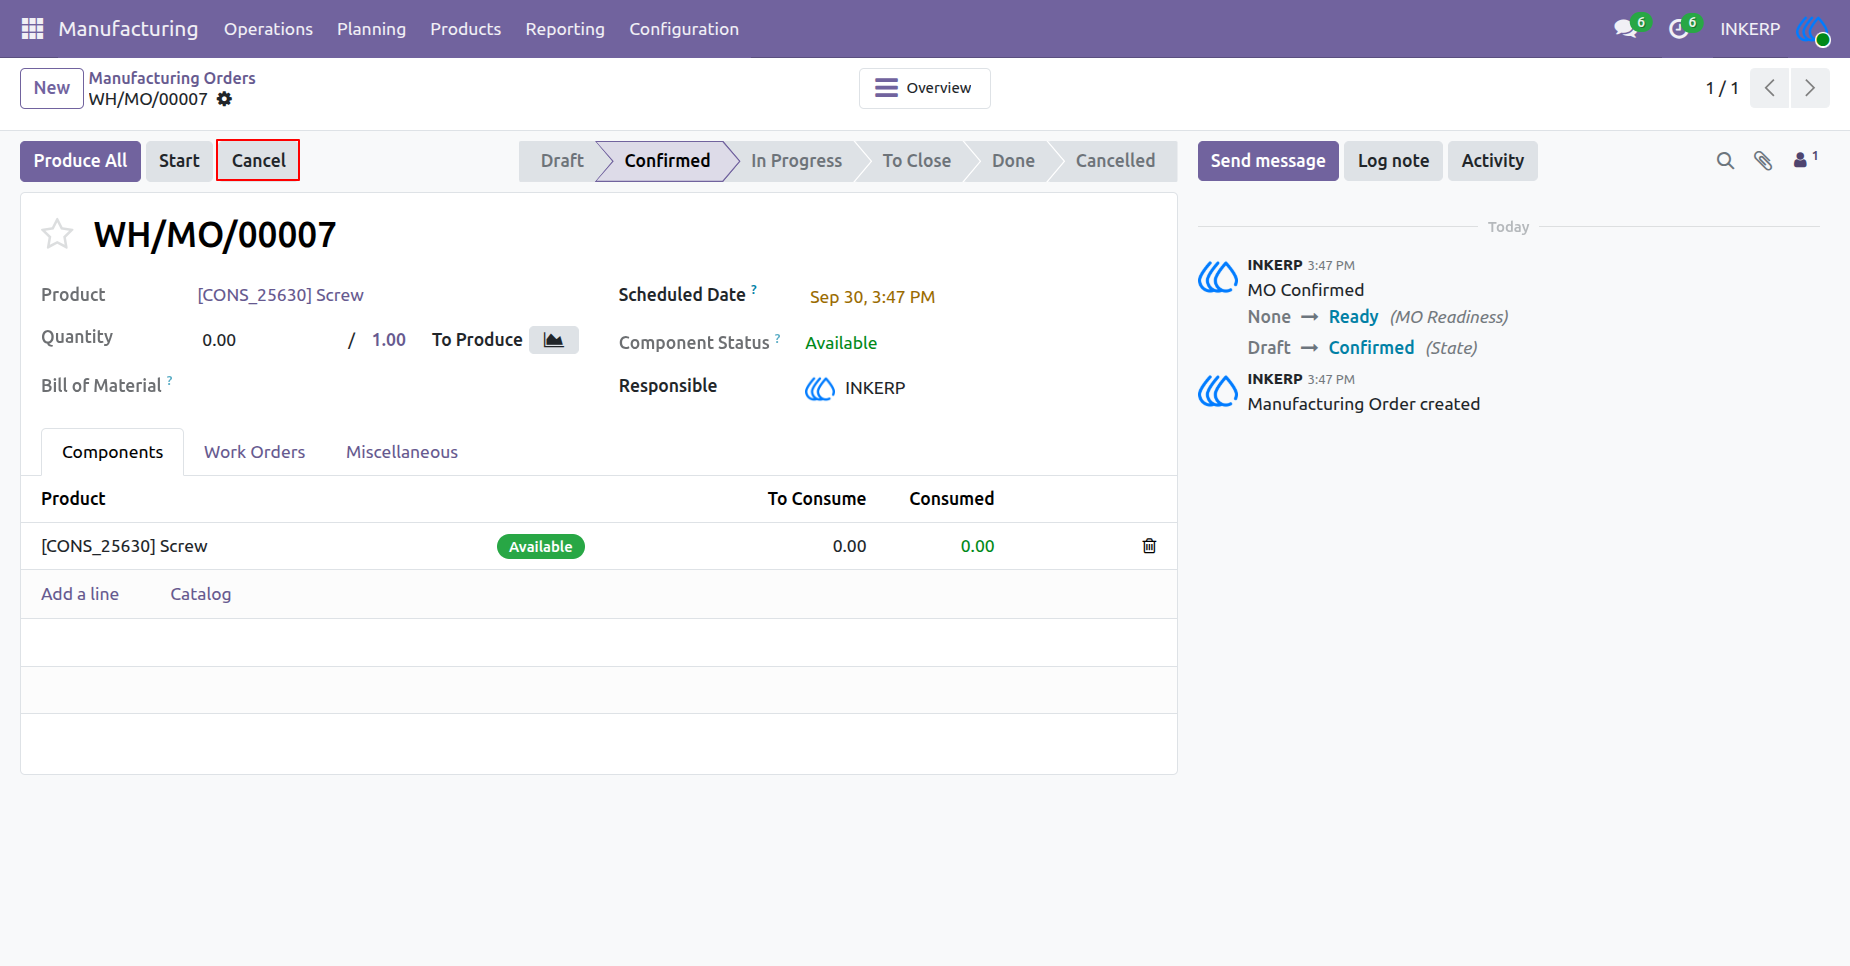The image size is (1850, 966).
Task: Open the Reporting menu
Action: point(565,29)
